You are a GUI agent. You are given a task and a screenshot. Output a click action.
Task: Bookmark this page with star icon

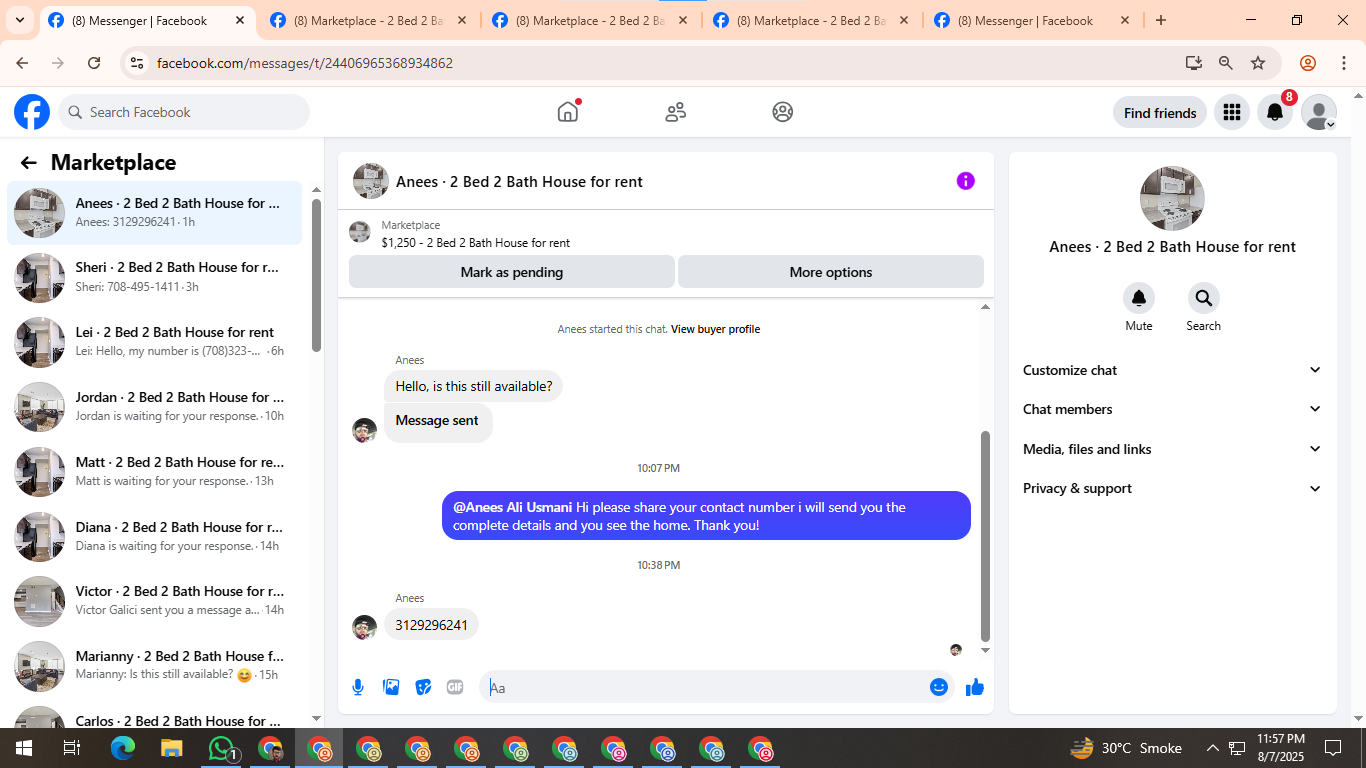[x=1258, y=63]
